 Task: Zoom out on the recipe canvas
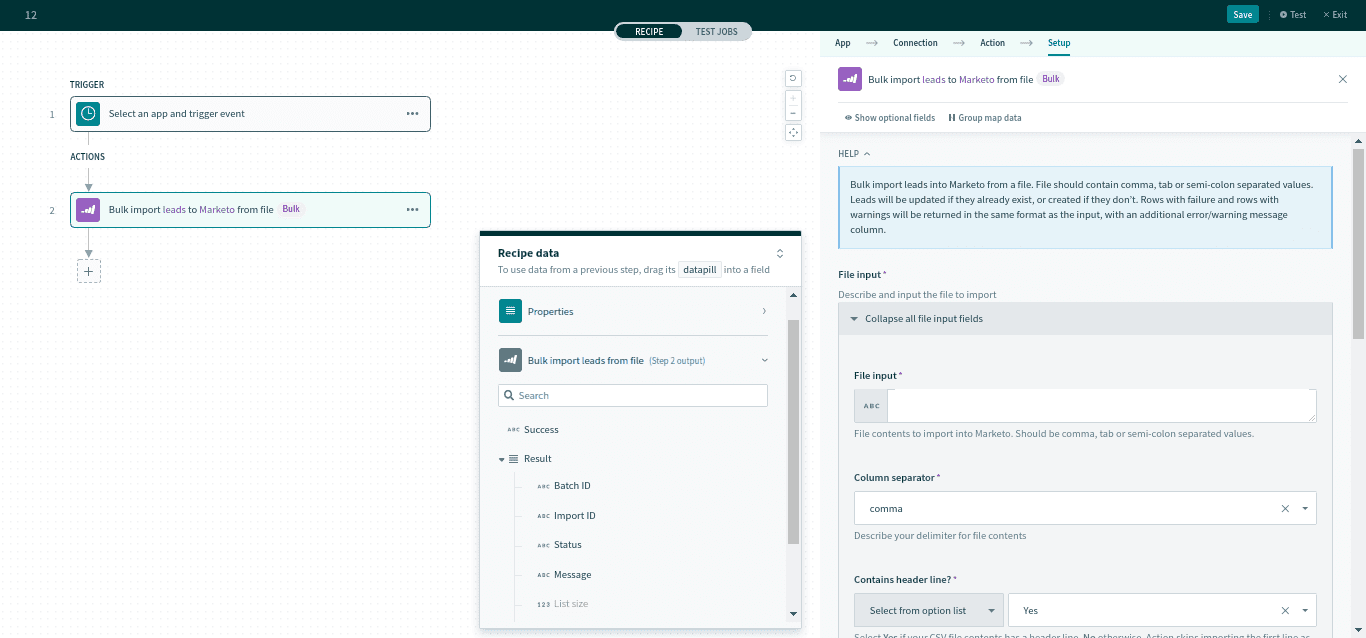[793, 112]
